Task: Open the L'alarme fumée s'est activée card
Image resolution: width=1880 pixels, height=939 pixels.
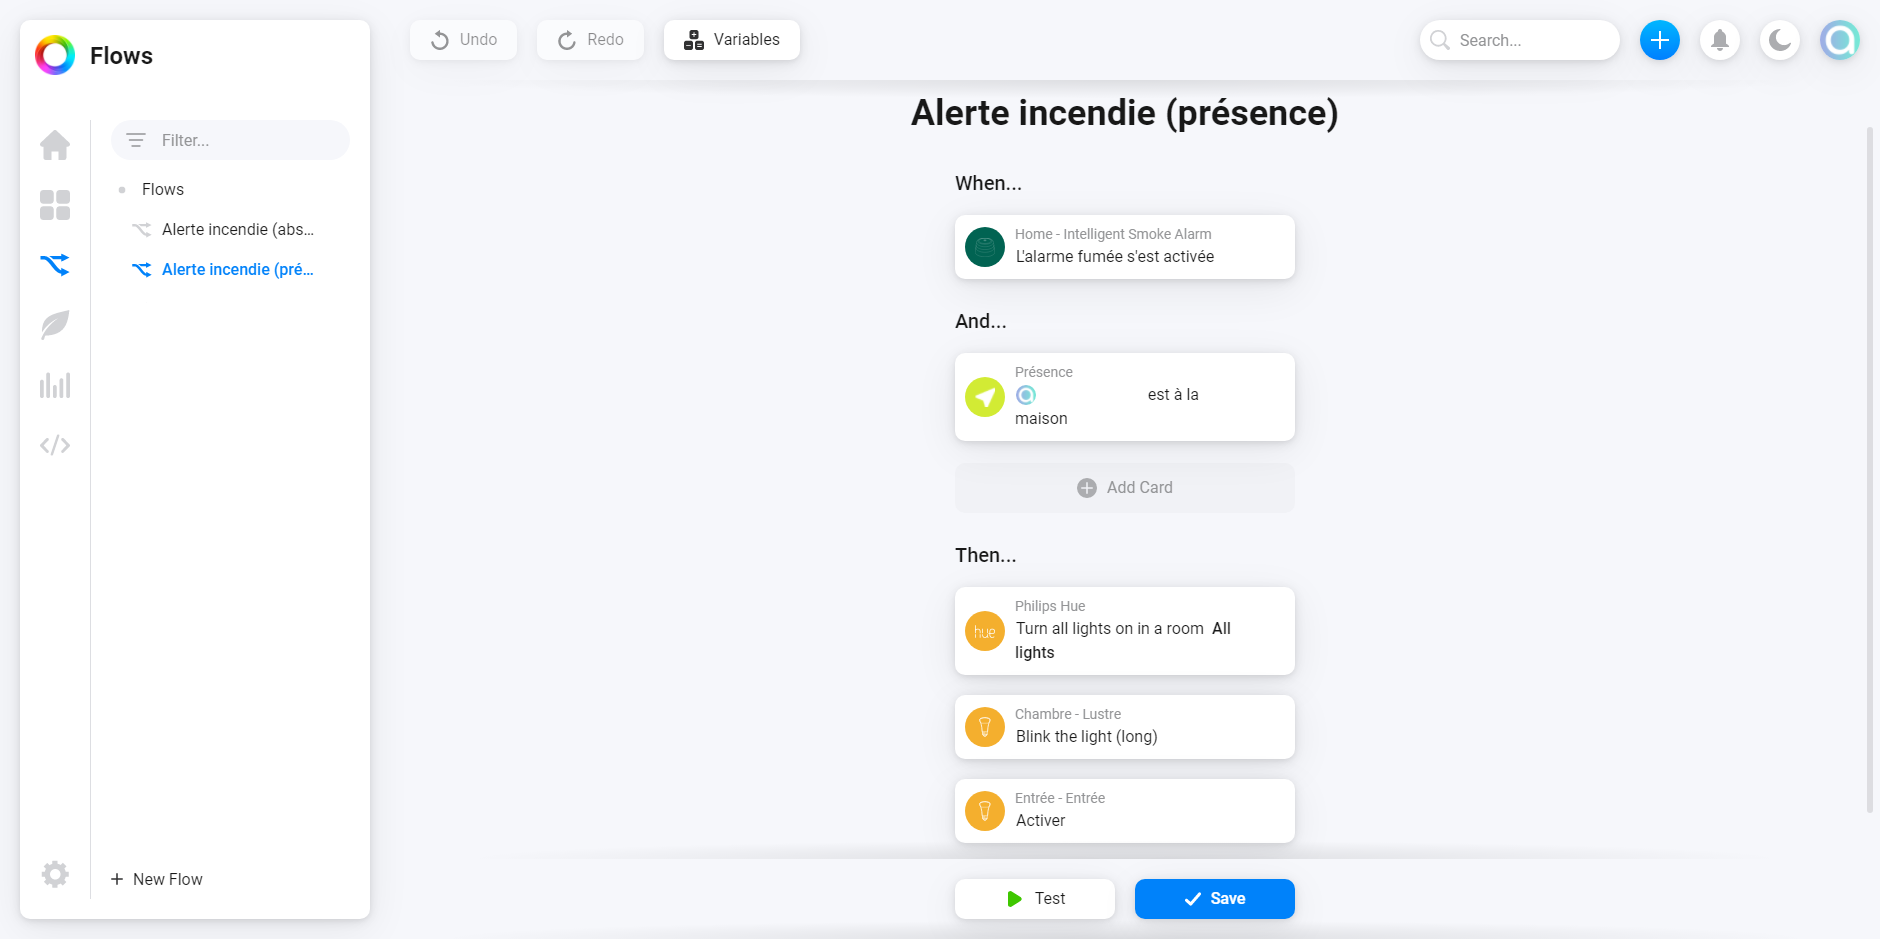Action: tap(1125, 247)
